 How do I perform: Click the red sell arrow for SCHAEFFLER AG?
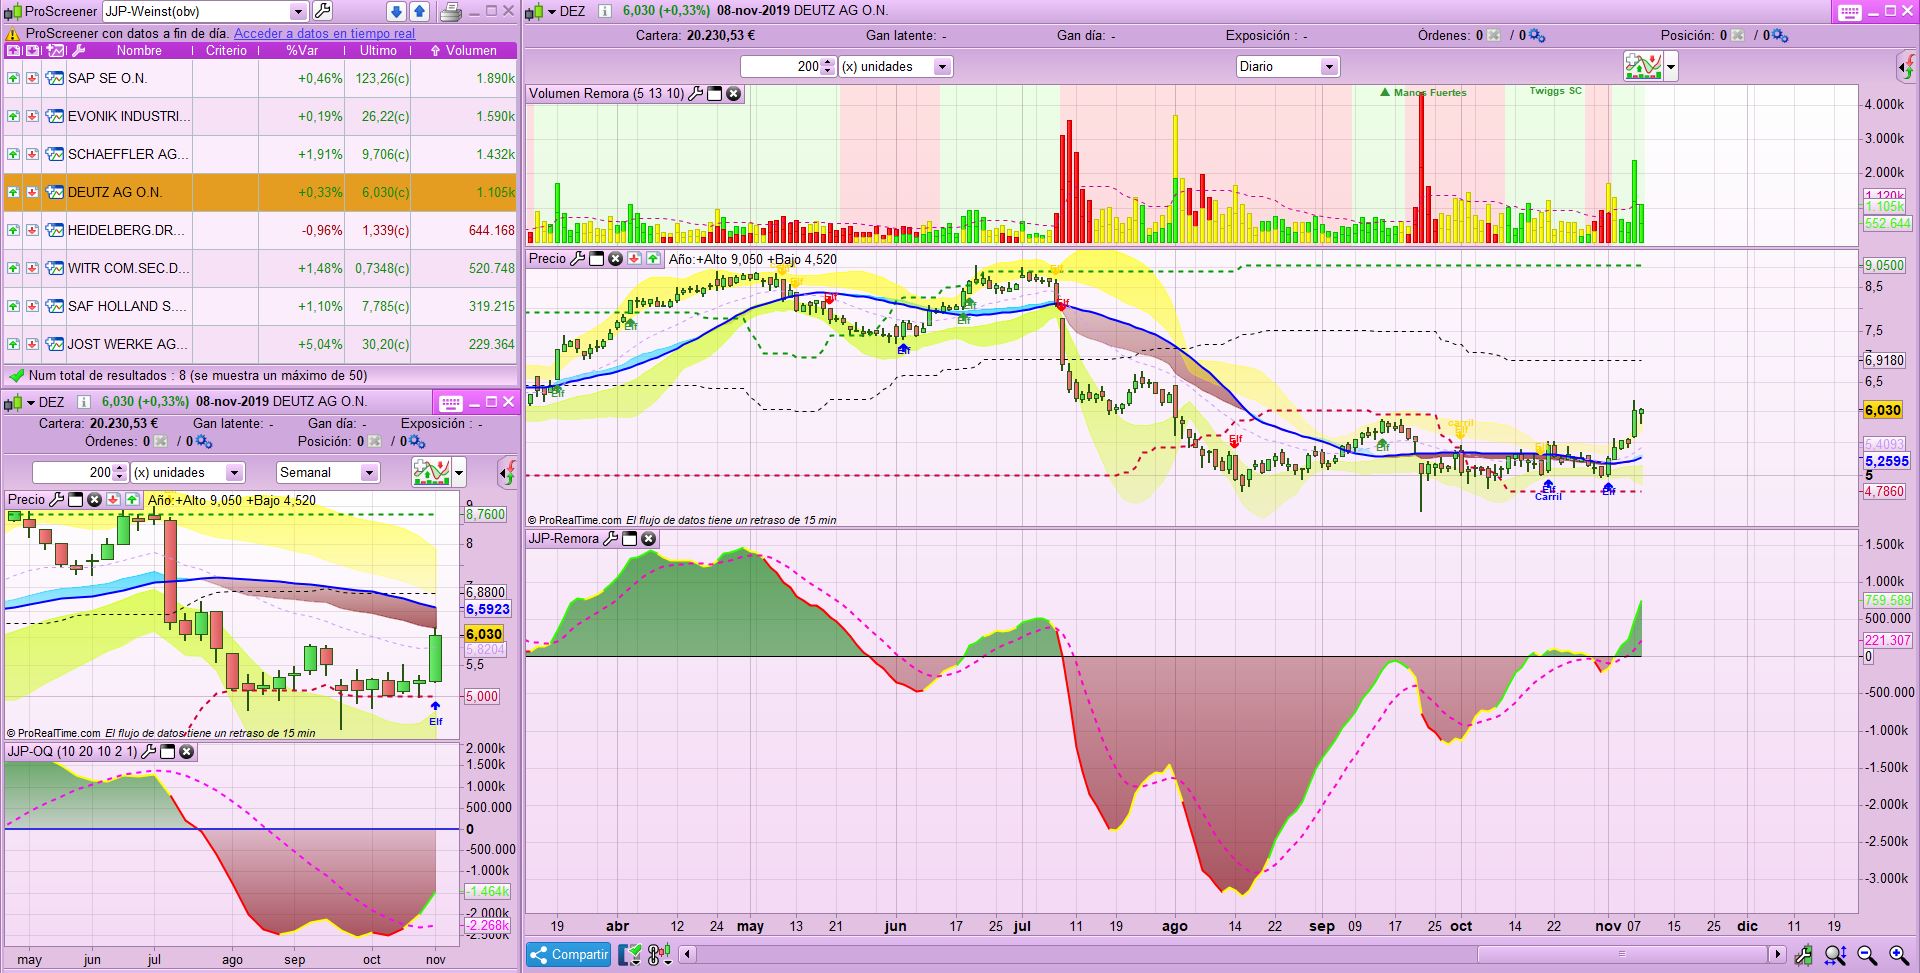(32, 154)
